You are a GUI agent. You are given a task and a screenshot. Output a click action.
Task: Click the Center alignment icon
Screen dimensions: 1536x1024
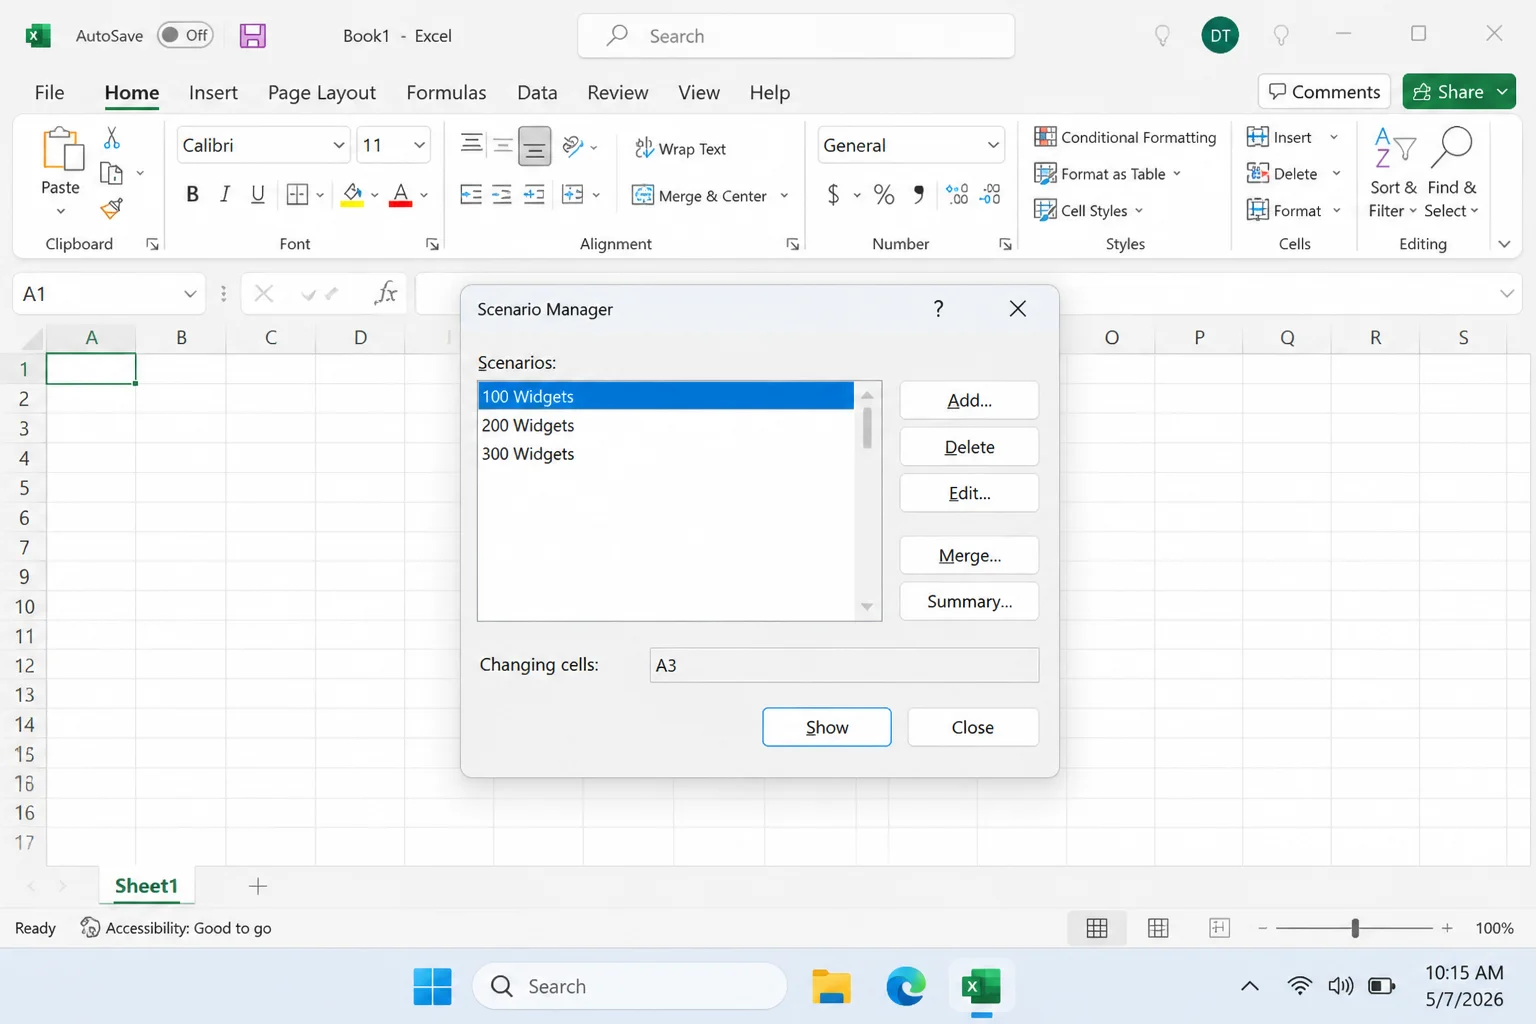[x=503, y=195]
